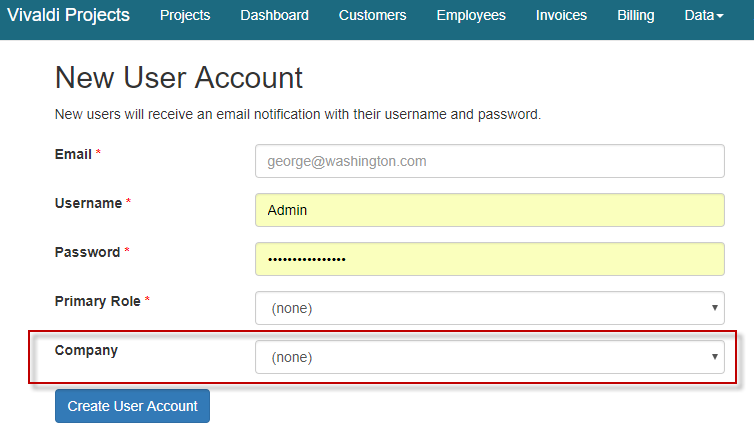Screen dimensions: 754x436
Task: Click the Username field containing Admin
Action: [x=489, y=210]
